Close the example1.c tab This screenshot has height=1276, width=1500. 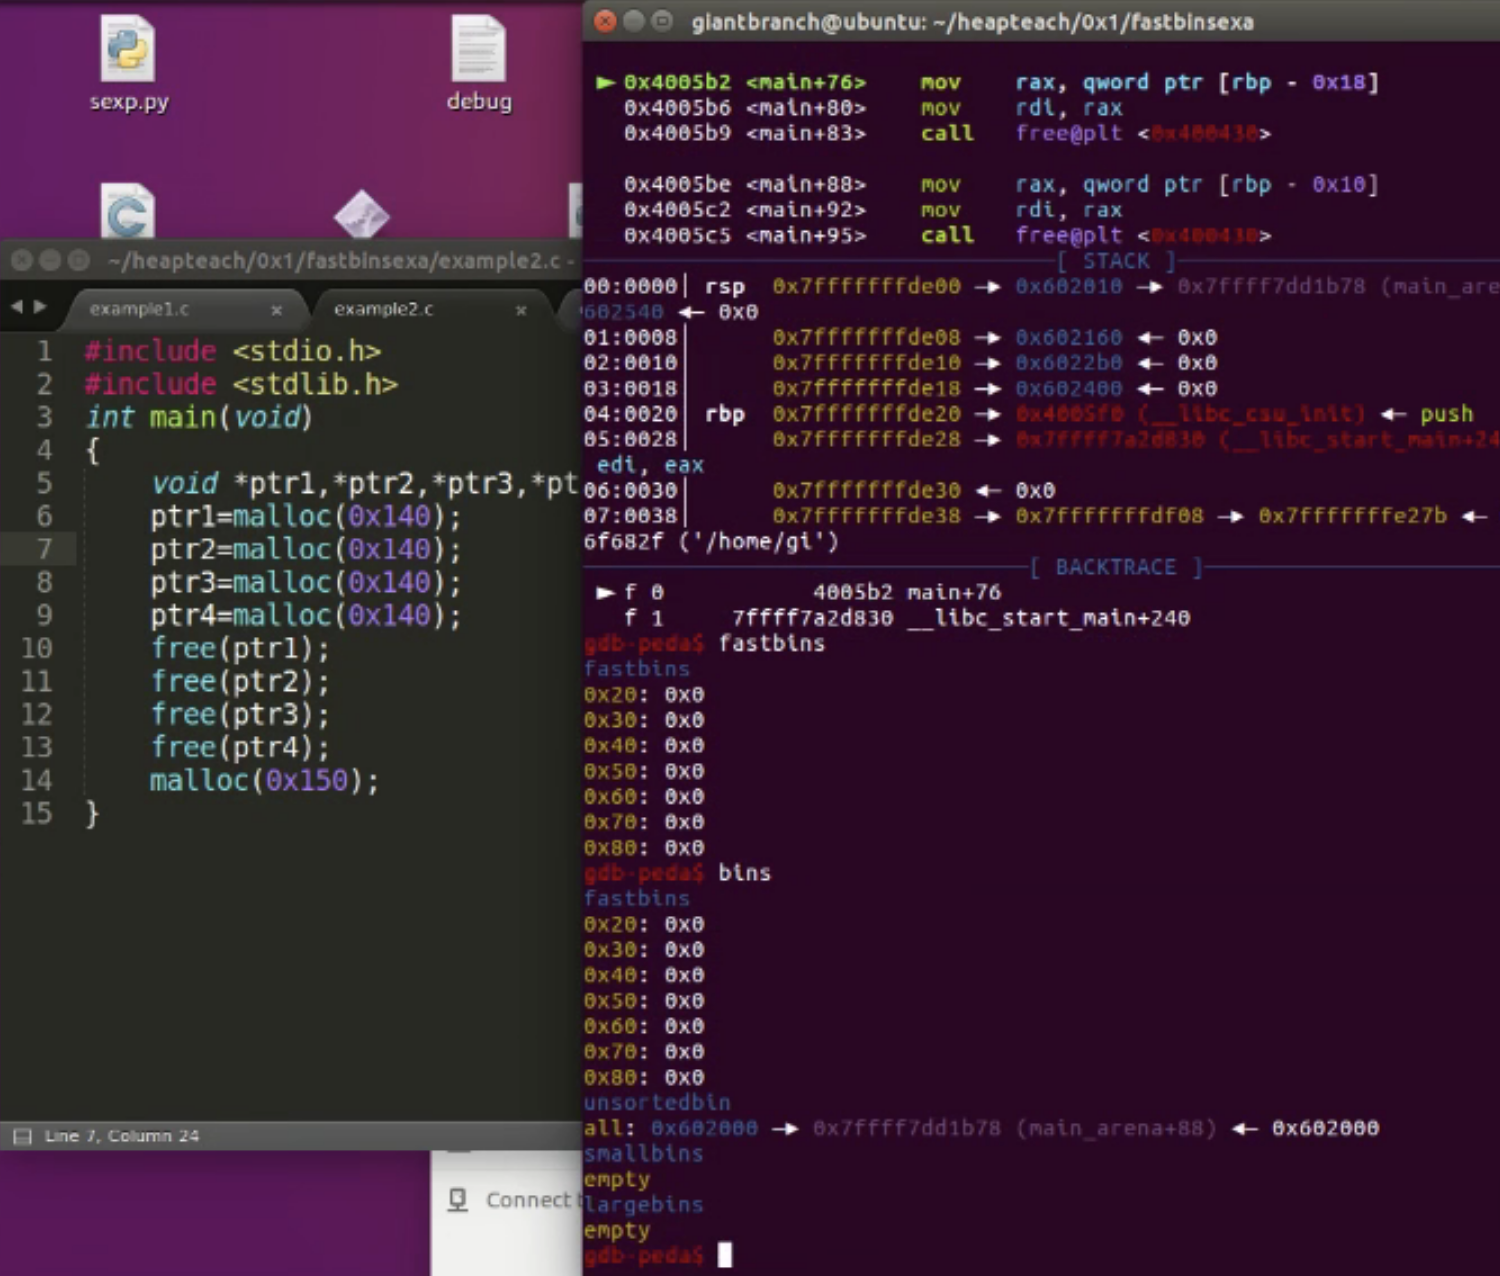click(x=276, y=310)
